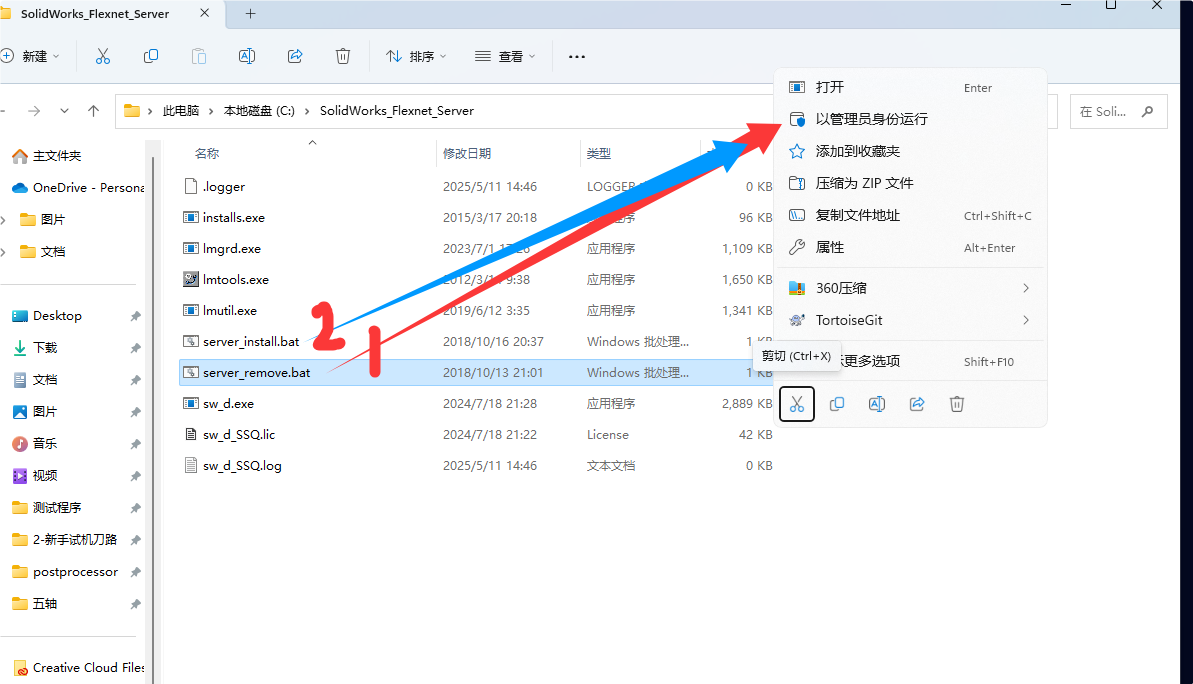Click the search magnifier icon
The height and width of the screenshot is (684, 1193).
point(1147,112)
